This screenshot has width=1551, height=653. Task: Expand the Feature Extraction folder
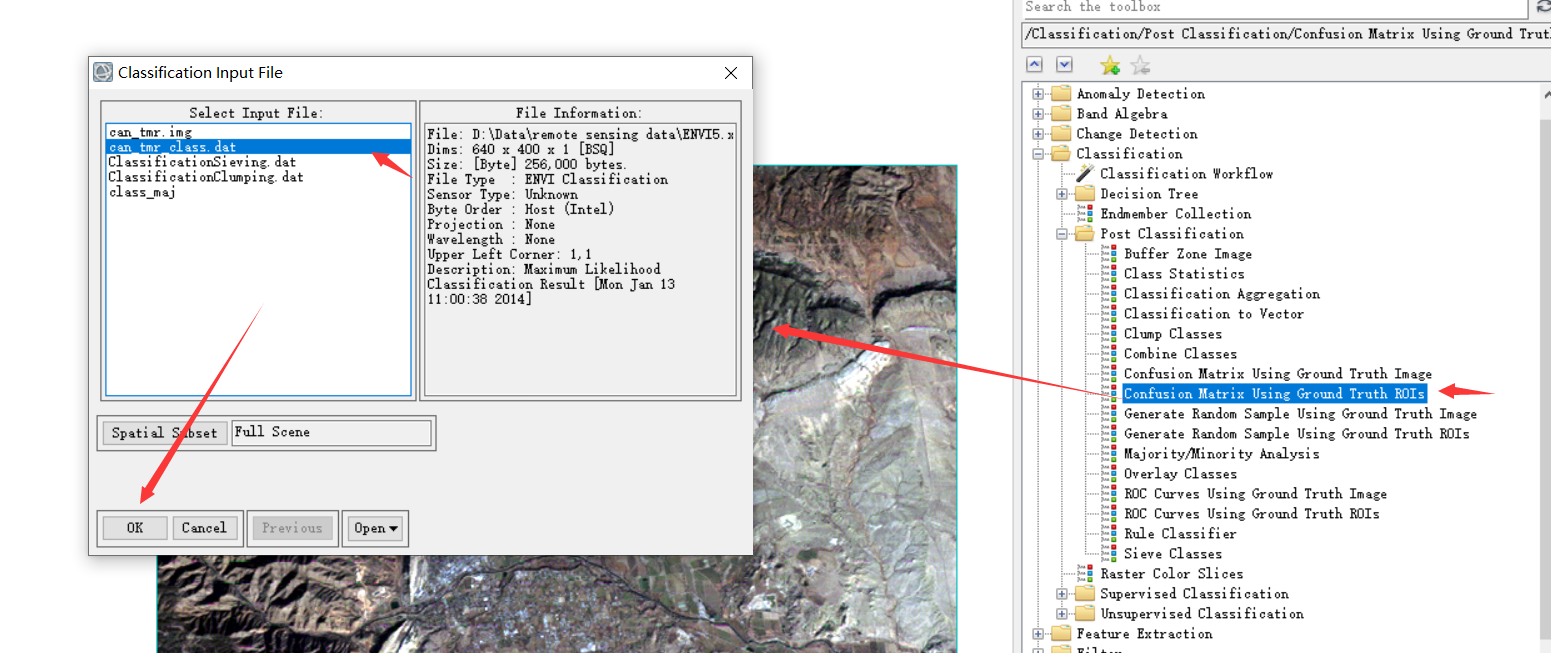point(1038,634)
